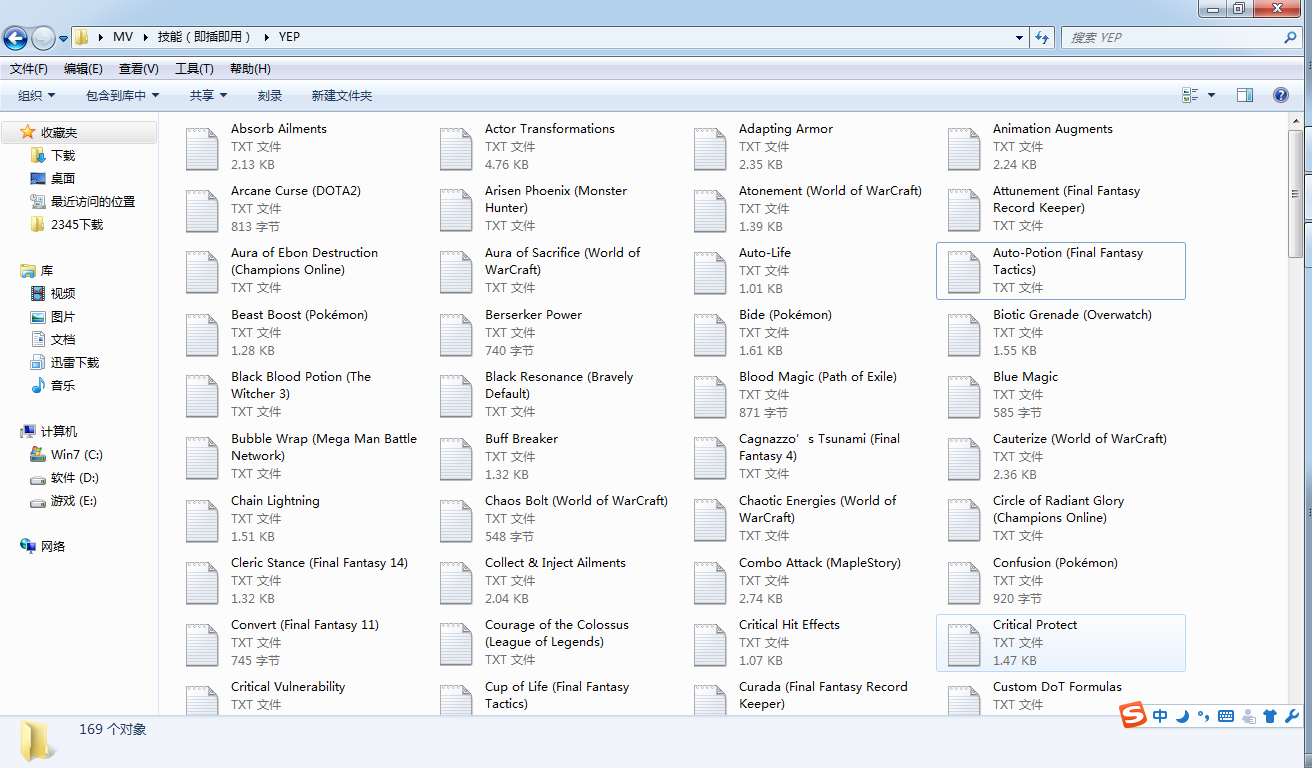The image size is (1312, 768).
Task: Select 网络 in the navigation pane
Action: point(53,546)
